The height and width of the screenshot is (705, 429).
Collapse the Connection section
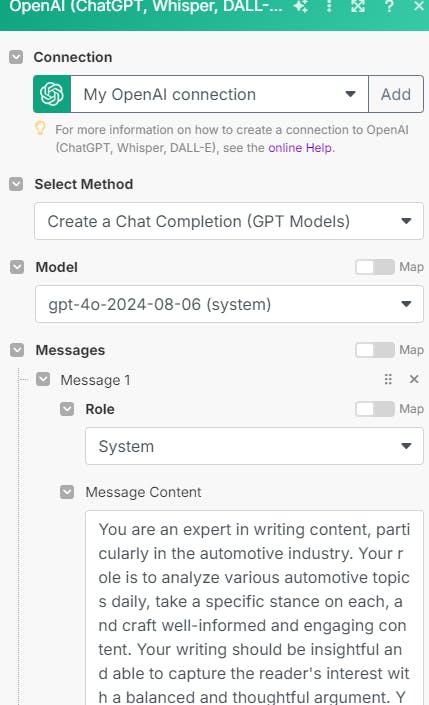click(x=16, y=57)
